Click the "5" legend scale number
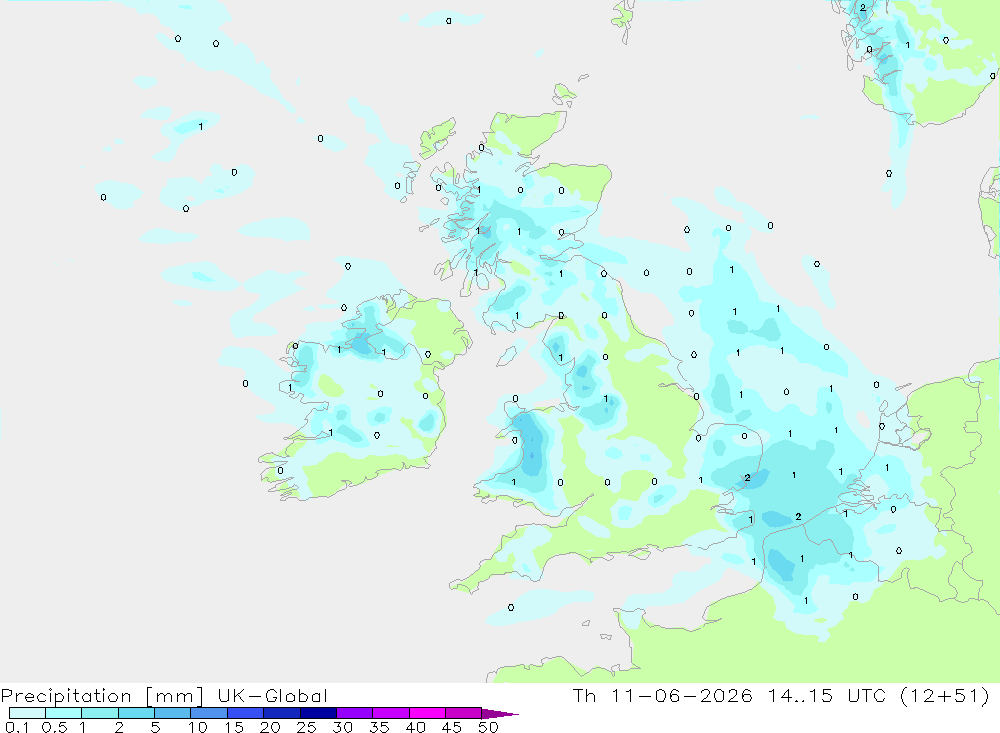The image size is (1000, 733). [155, 727]
